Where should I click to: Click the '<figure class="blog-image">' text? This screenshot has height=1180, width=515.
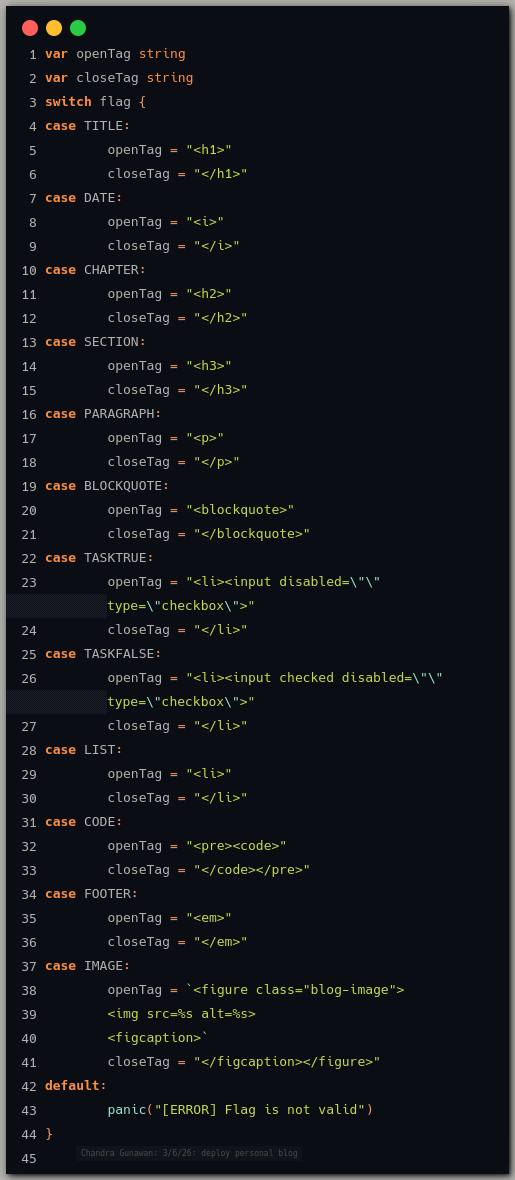(x=299, y=990)
